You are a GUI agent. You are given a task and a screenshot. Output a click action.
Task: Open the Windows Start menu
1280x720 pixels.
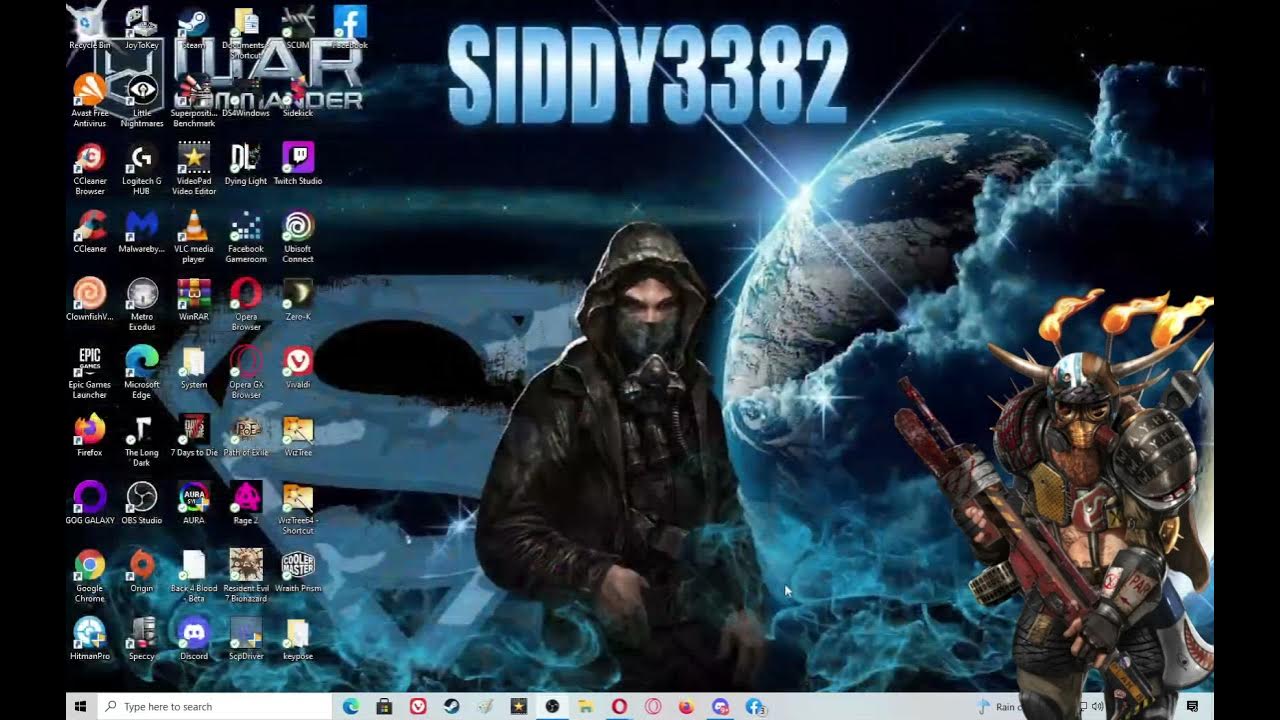81,706
